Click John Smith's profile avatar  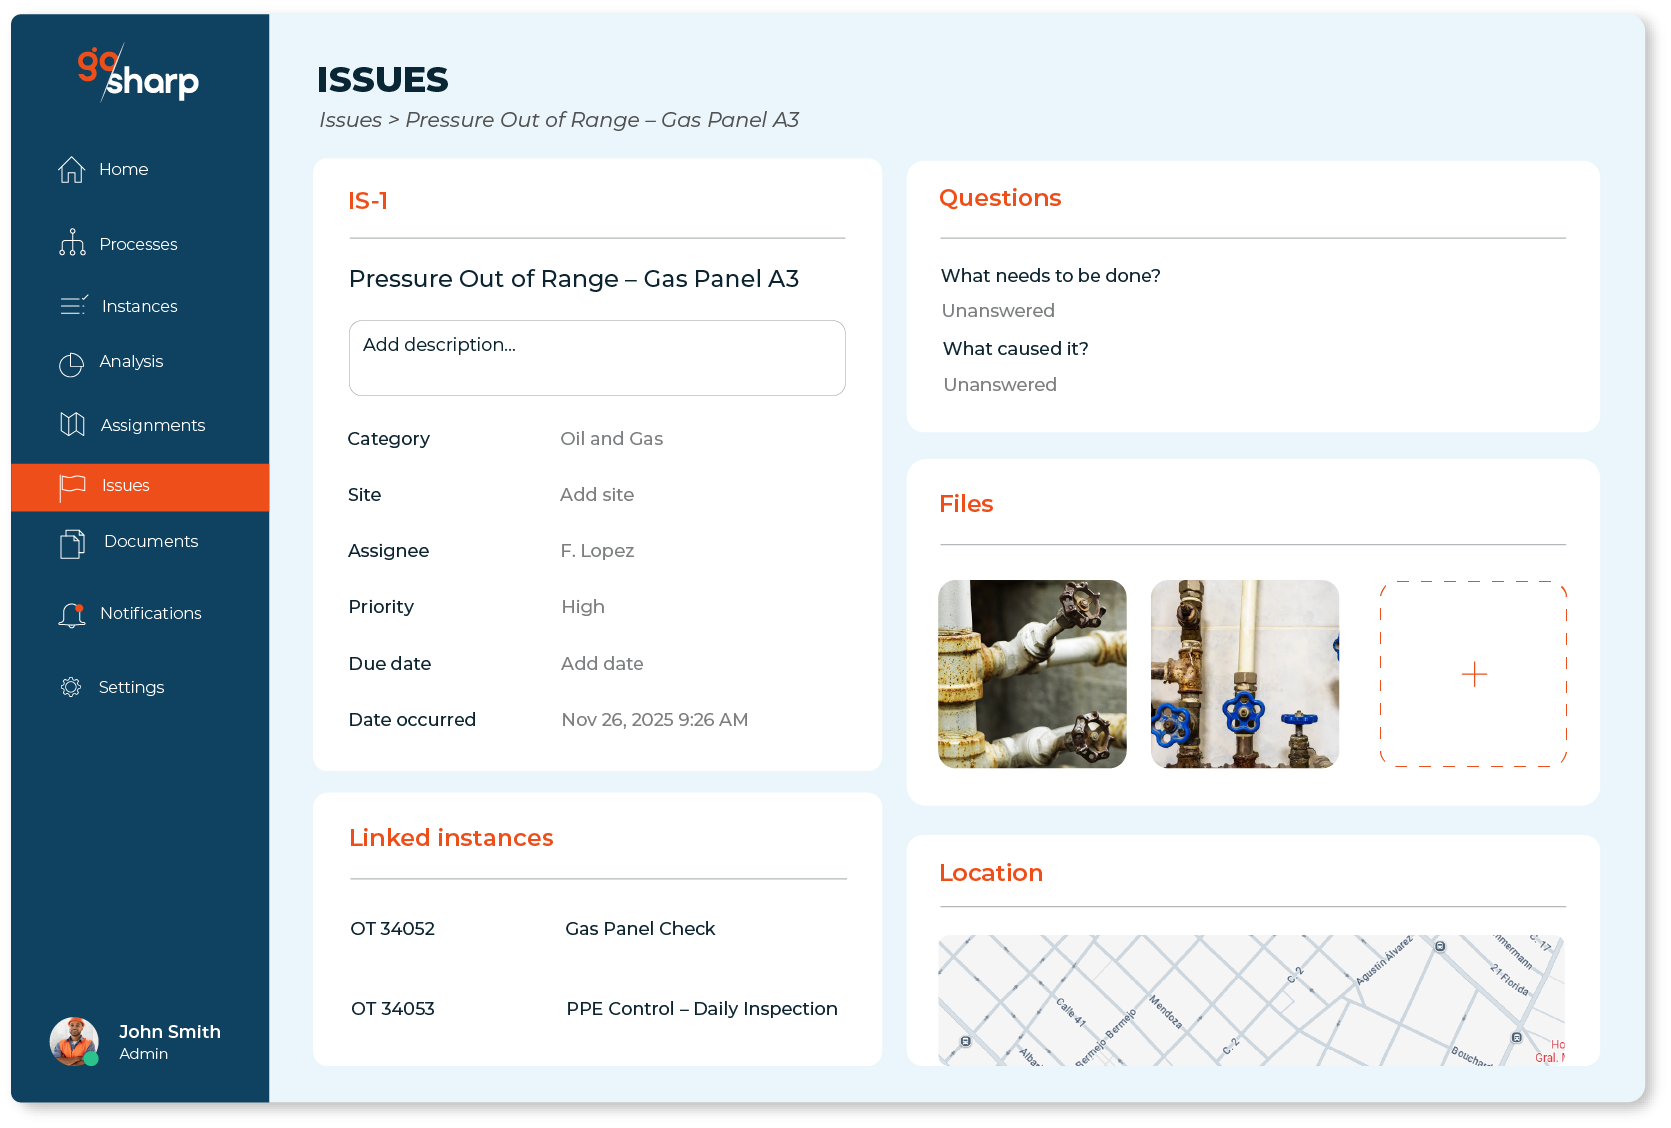click(74, 1041)
